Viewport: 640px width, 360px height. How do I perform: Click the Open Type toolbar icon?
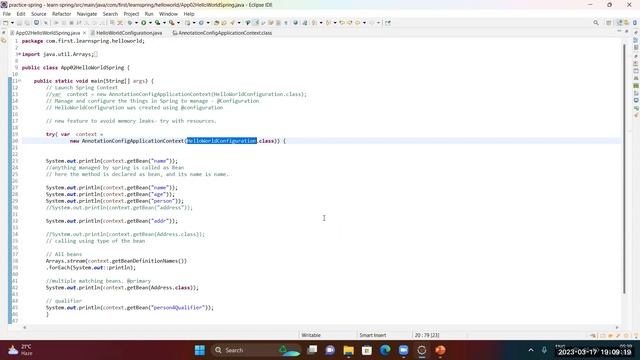(x=216, y=23)
